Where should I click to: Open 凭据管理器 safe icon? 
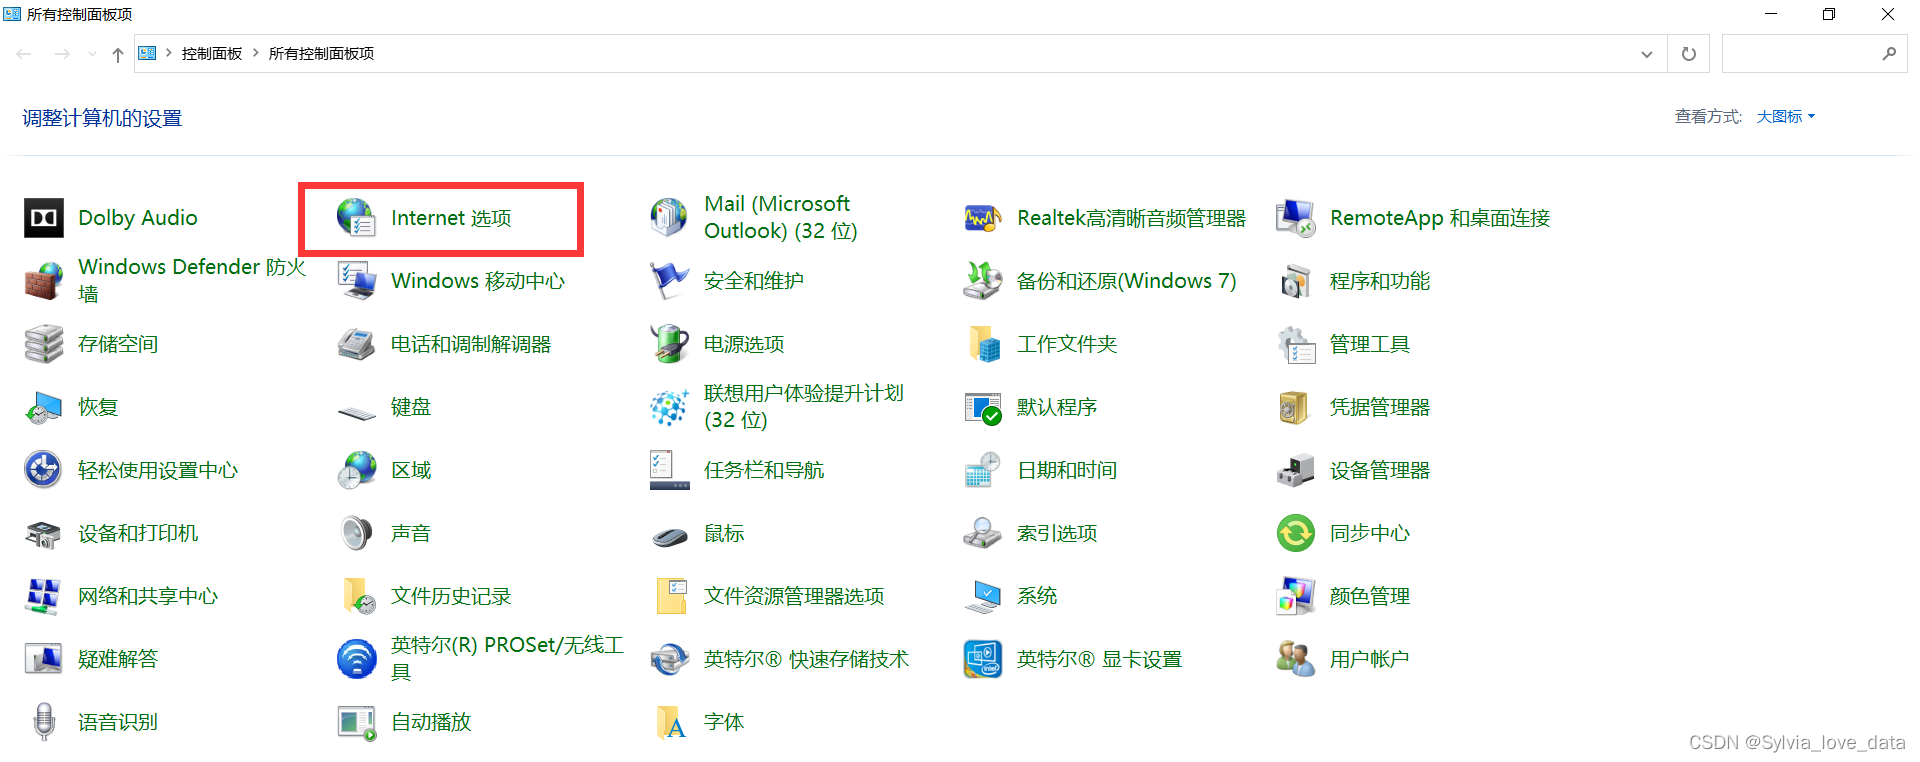[1296, 407]
